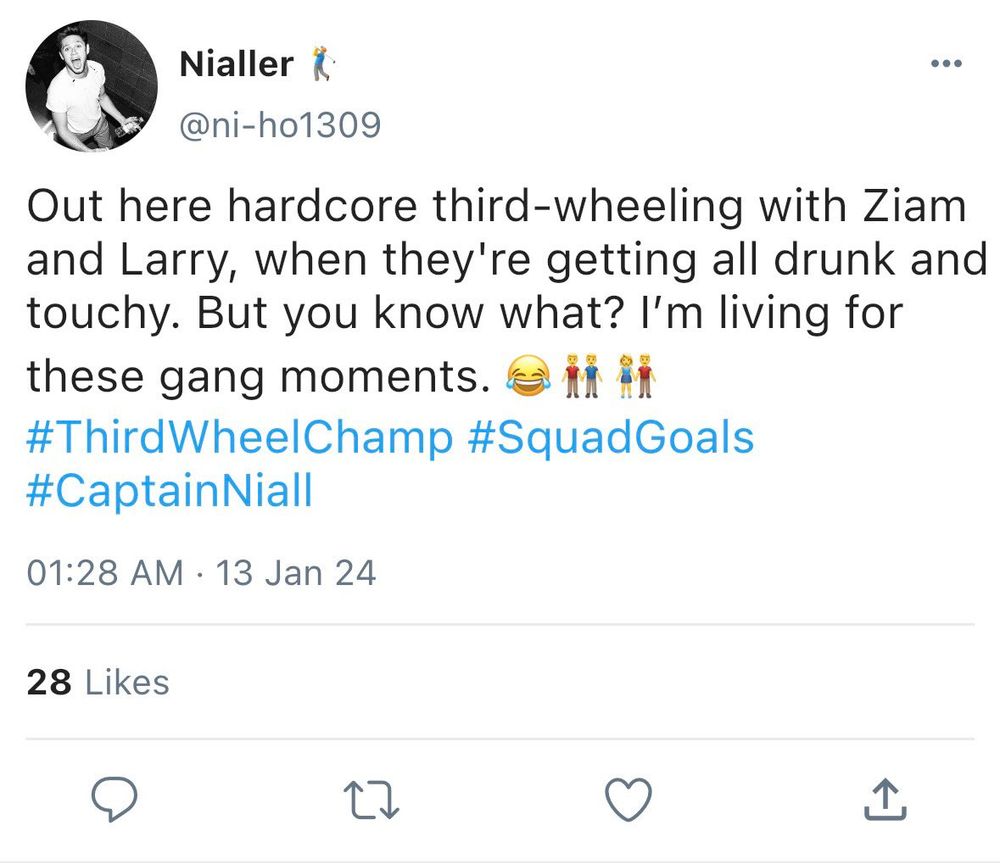
Task: Open the @ni-ho1309 handle
Action: tap(279, 126)
